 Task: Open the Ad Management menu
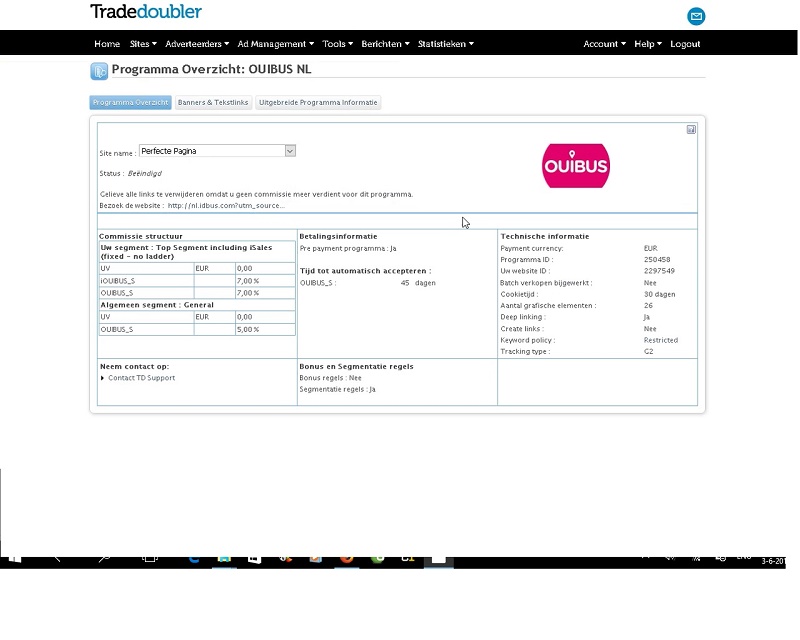click(275, 44)
